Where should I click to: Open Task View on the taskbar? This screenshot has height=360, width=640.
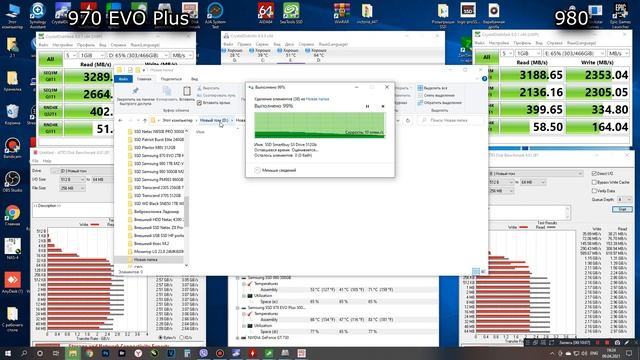click(x=56, y=353)
